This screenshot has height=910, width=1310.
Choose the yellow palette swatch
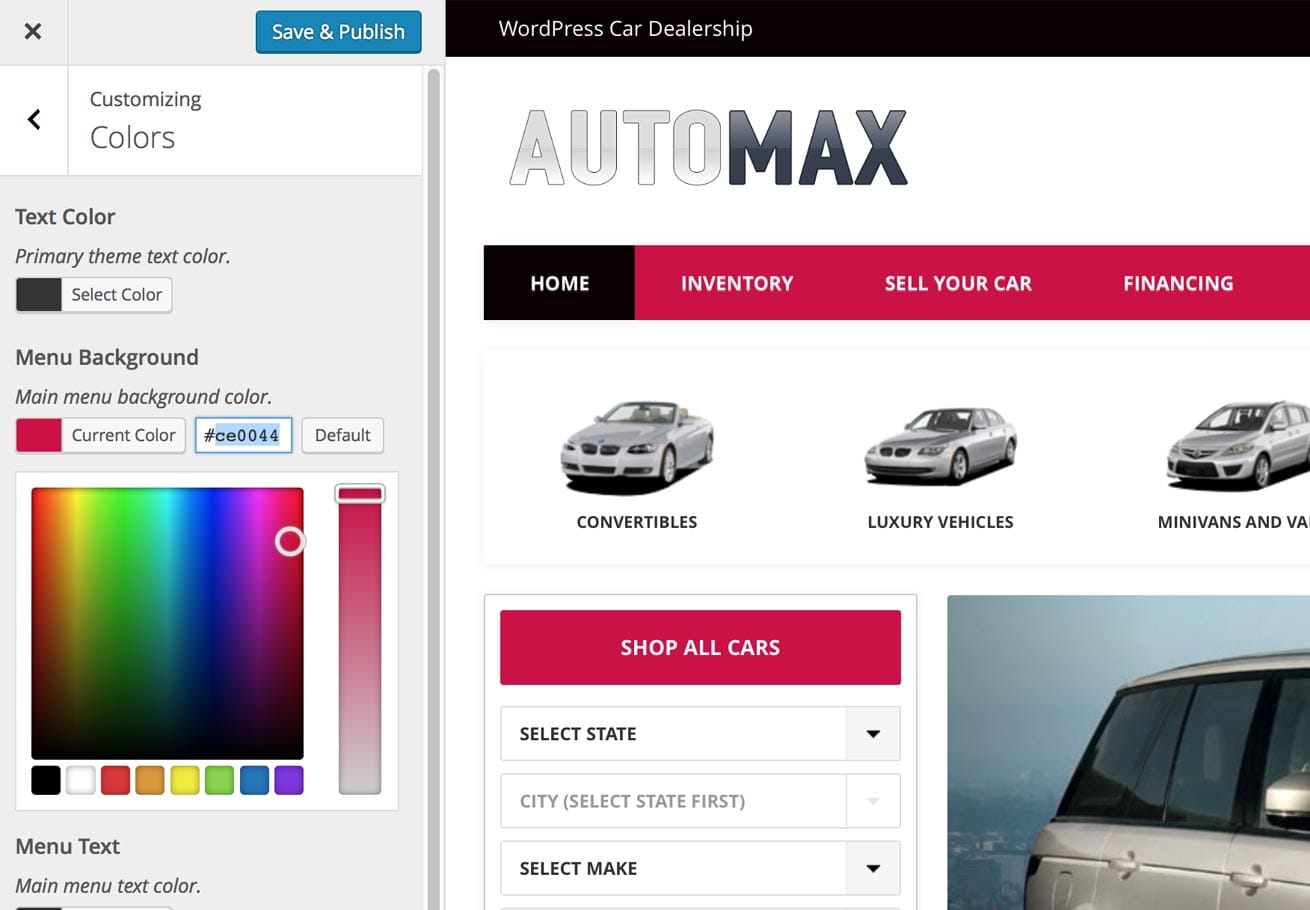tap(185, 780)
